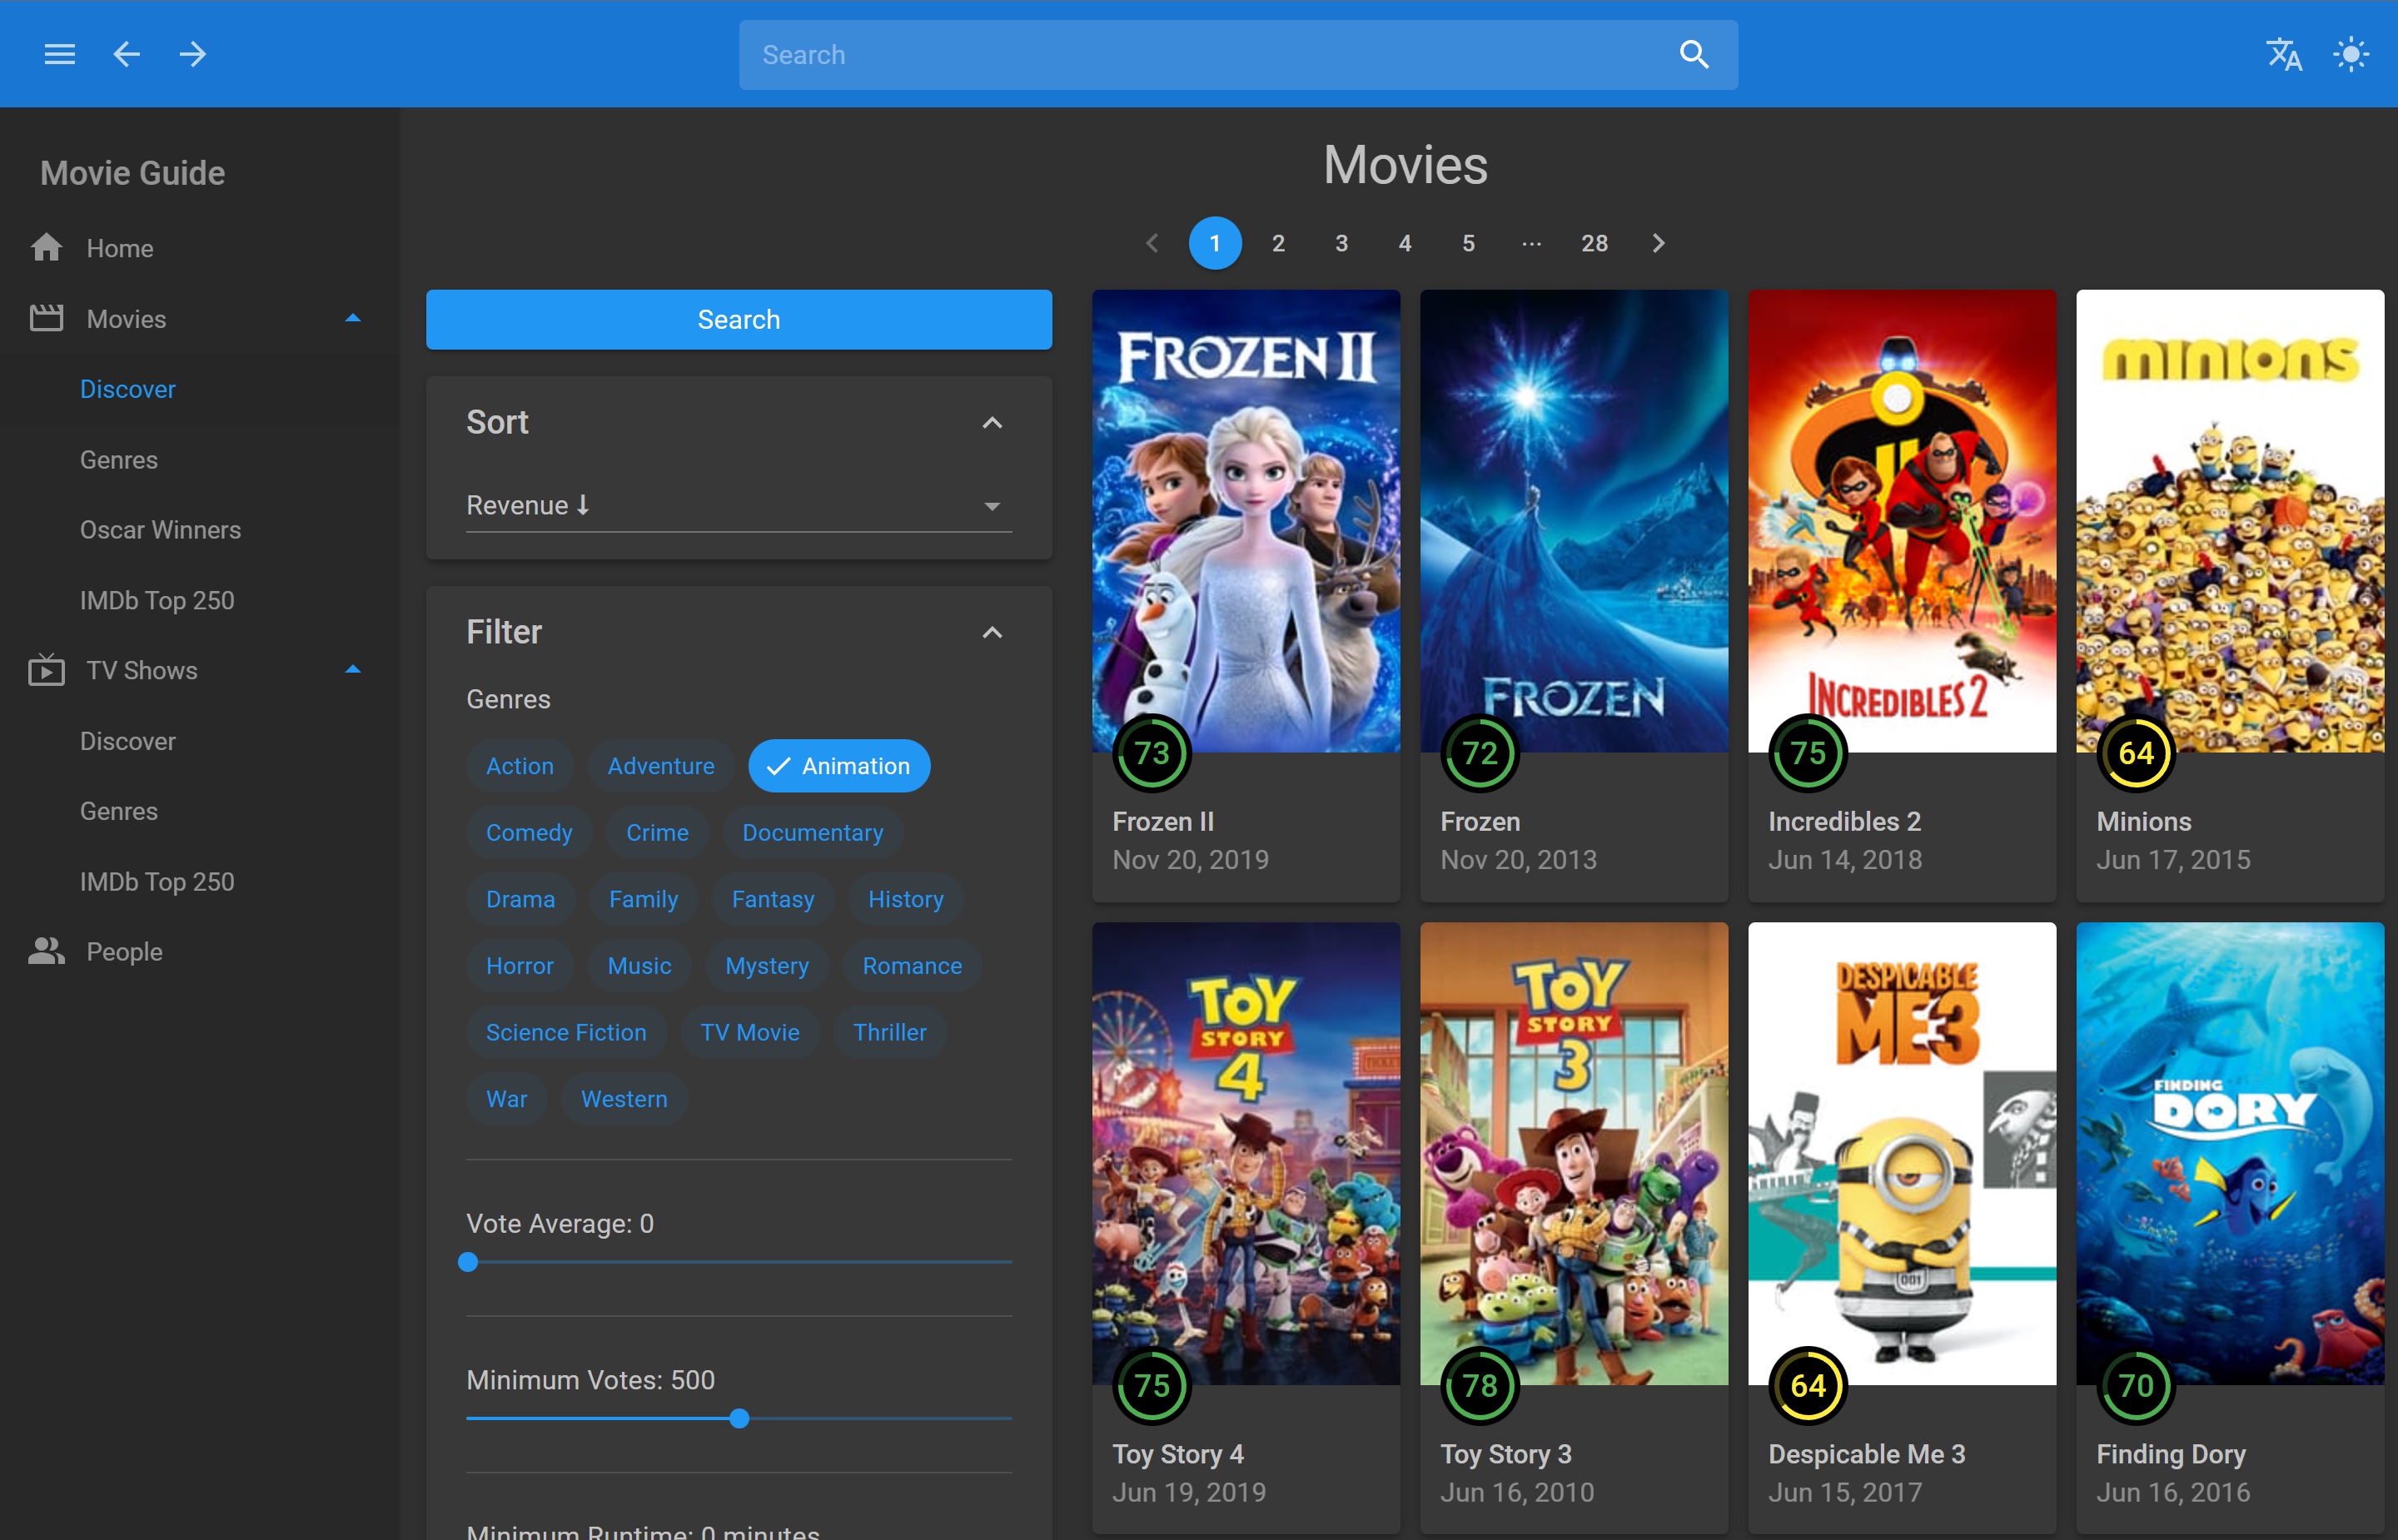Open the language translate icon
The width and height of the screenshot is (2398, 1540).
2283,54
